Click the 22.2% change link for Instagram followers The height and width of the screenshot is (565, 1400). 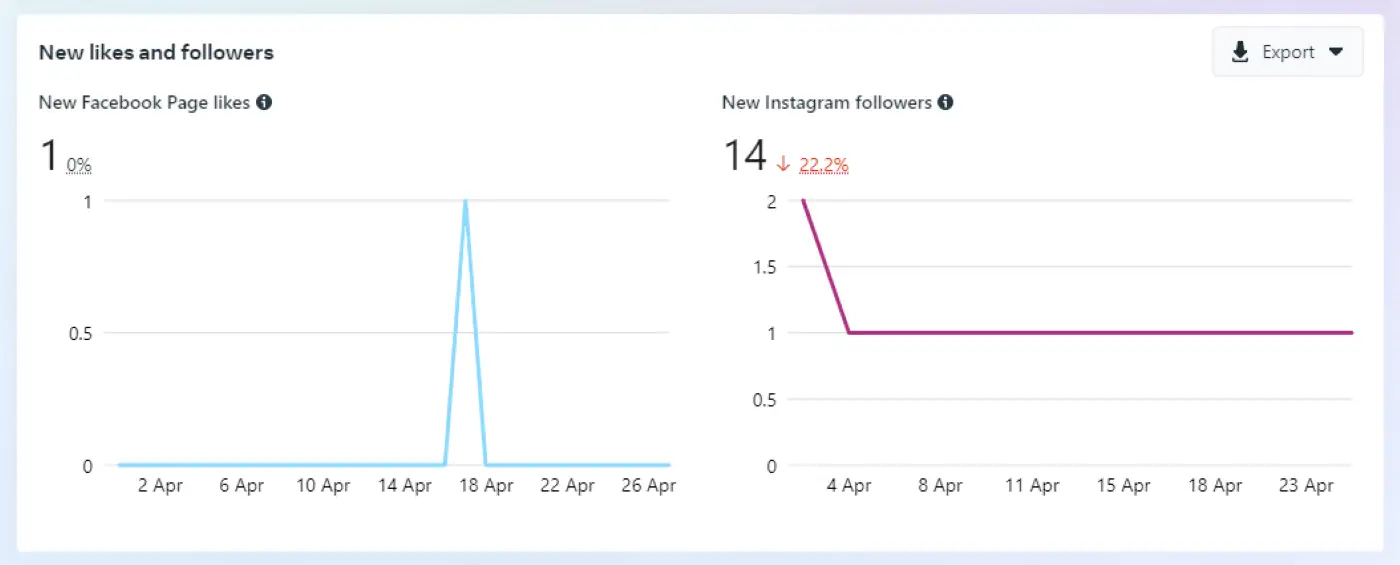(x=824, y=165)
